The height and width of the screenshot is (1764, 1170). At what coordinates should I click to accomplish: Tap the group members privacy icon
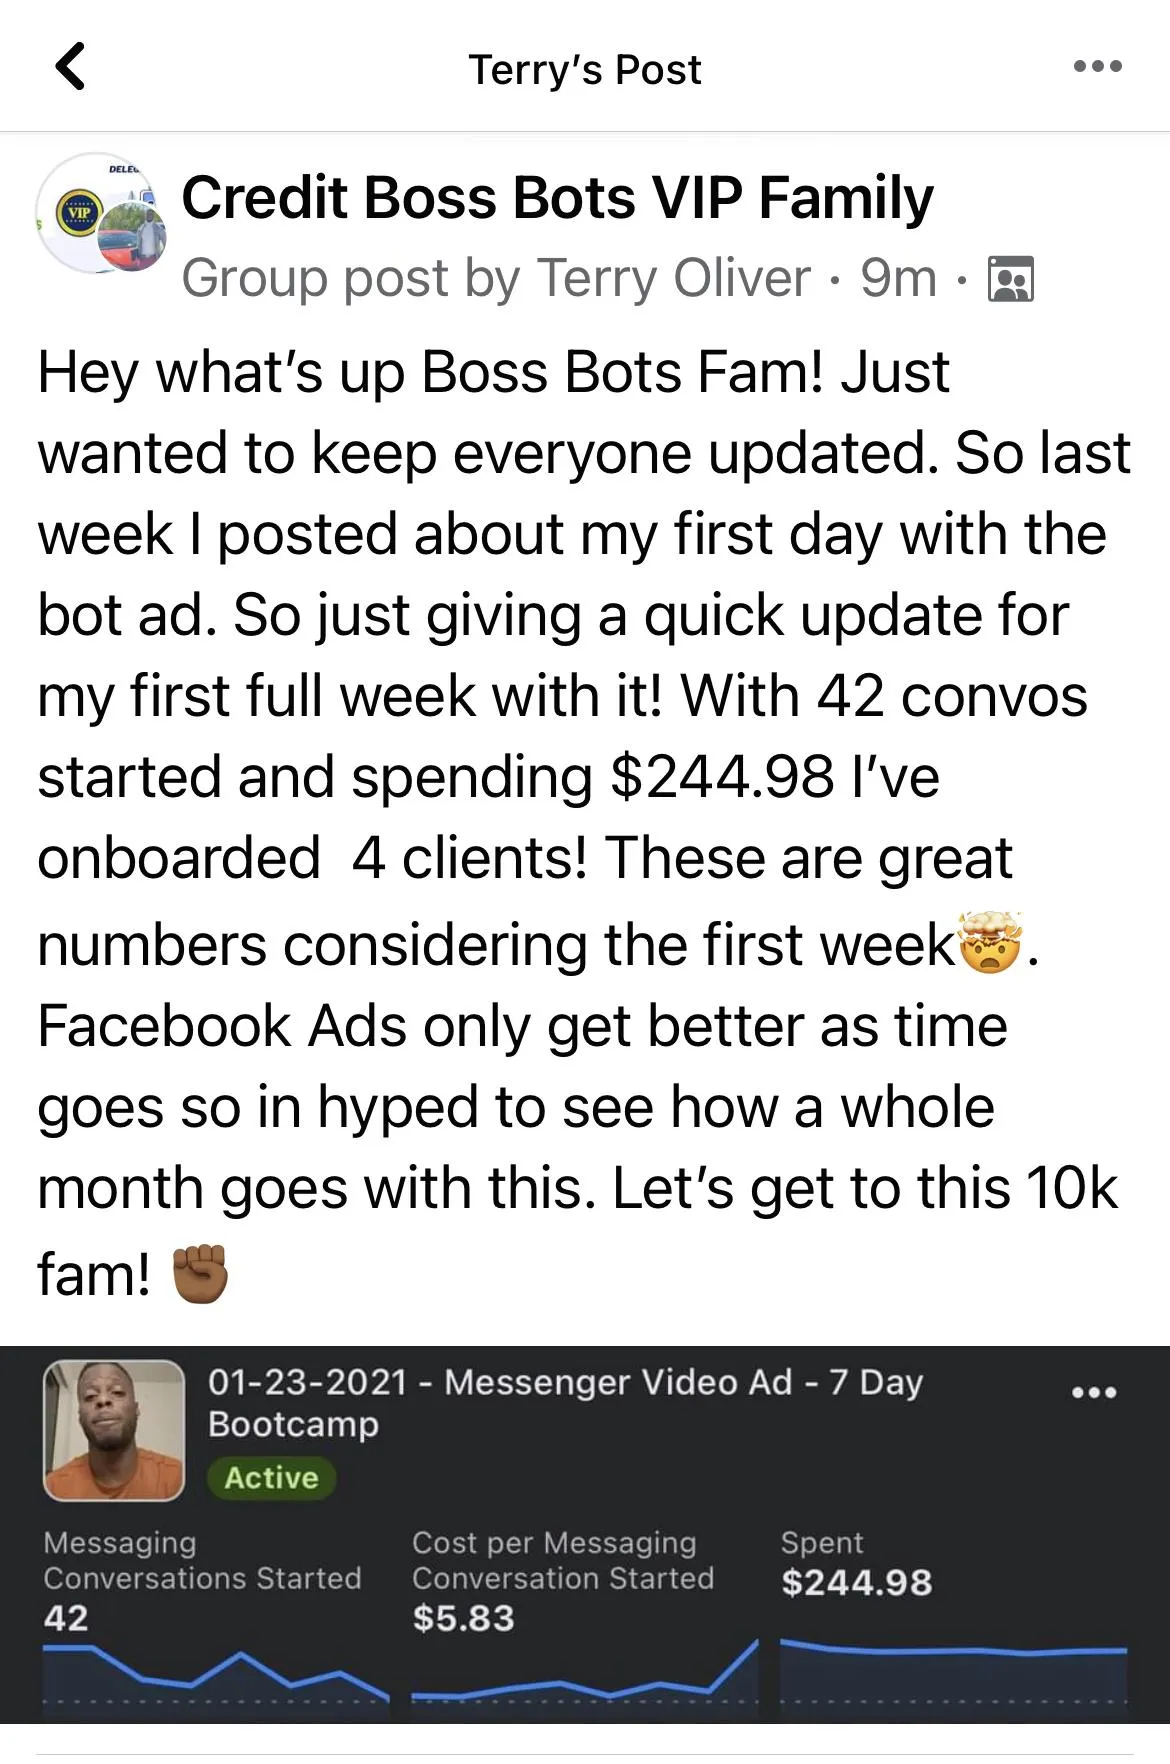[1010, 279]
